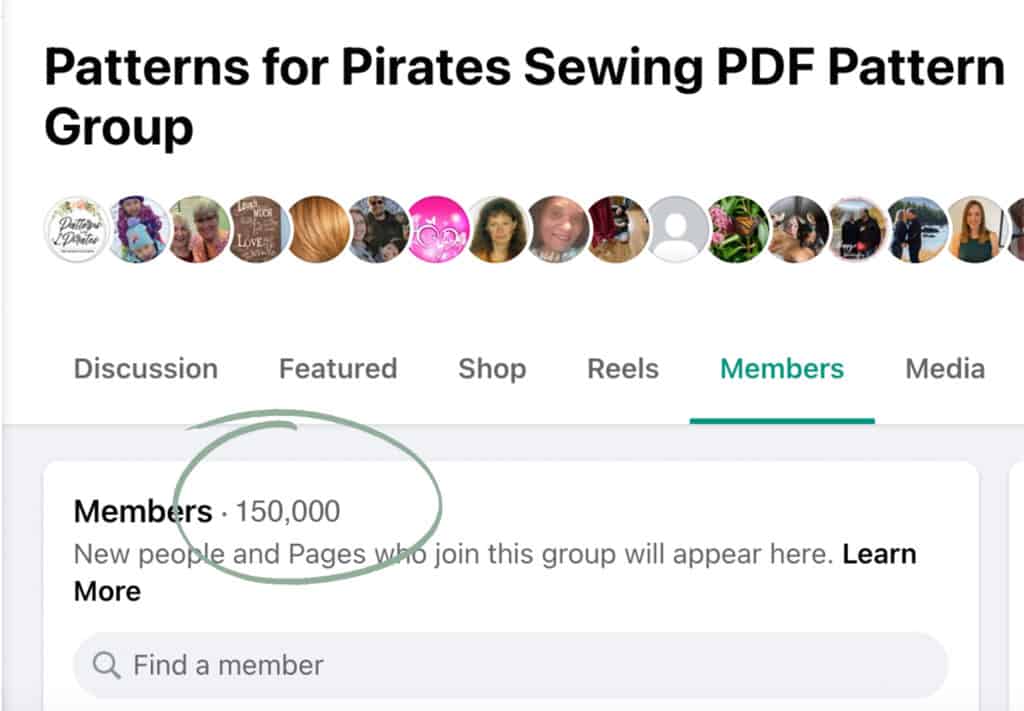Open the pink glowing heart profile picture
This screenshot has height=711, width=1024.
[438, 229]
